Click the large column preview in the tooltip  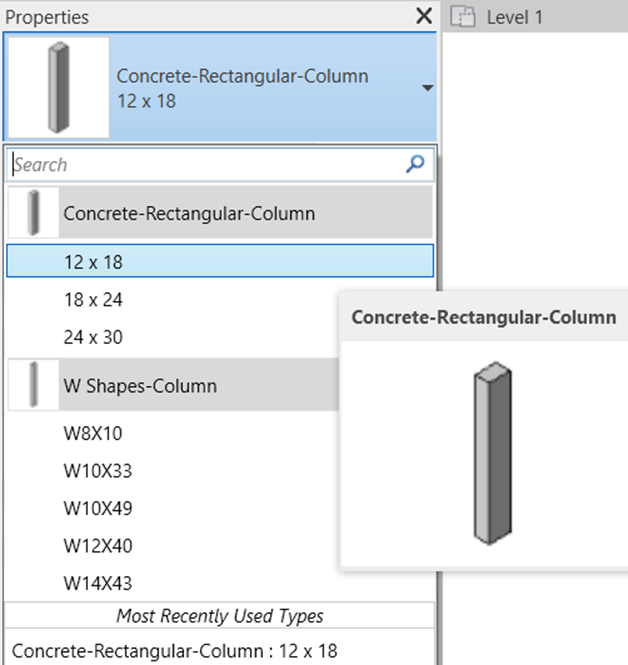coord(492,453)
